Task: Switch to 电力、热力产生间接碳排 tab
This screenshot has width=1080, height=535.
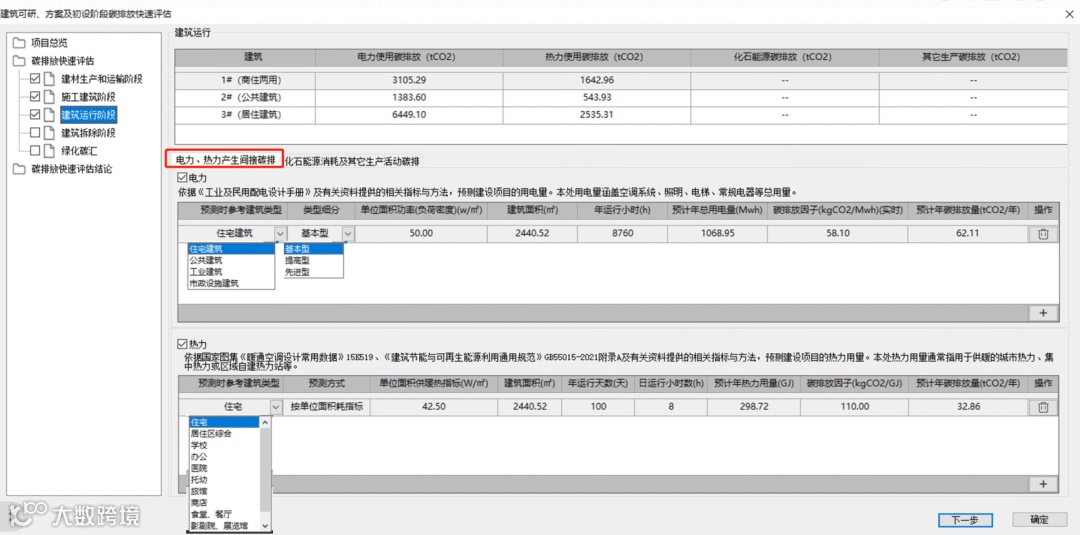Action: click(x=224, y=160)
